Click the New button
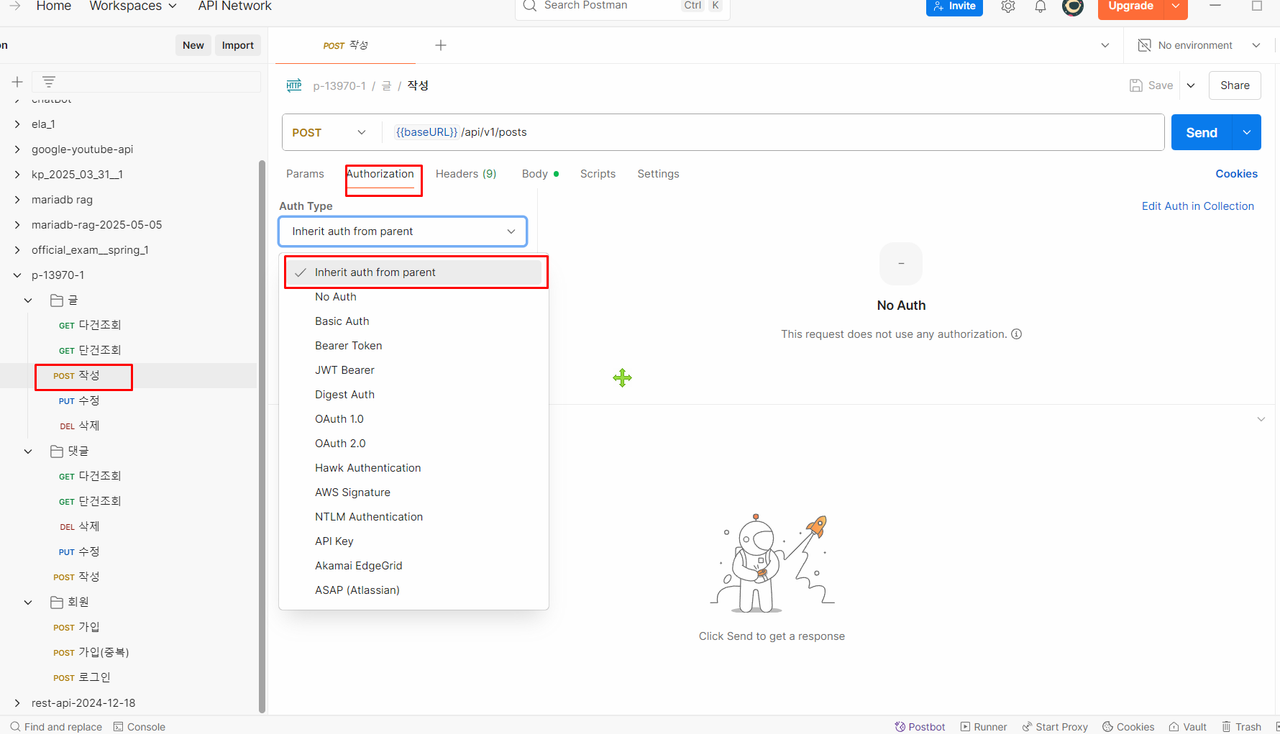Image resolution: width=1280 pixels, height=734 pixels. point(193,45)
